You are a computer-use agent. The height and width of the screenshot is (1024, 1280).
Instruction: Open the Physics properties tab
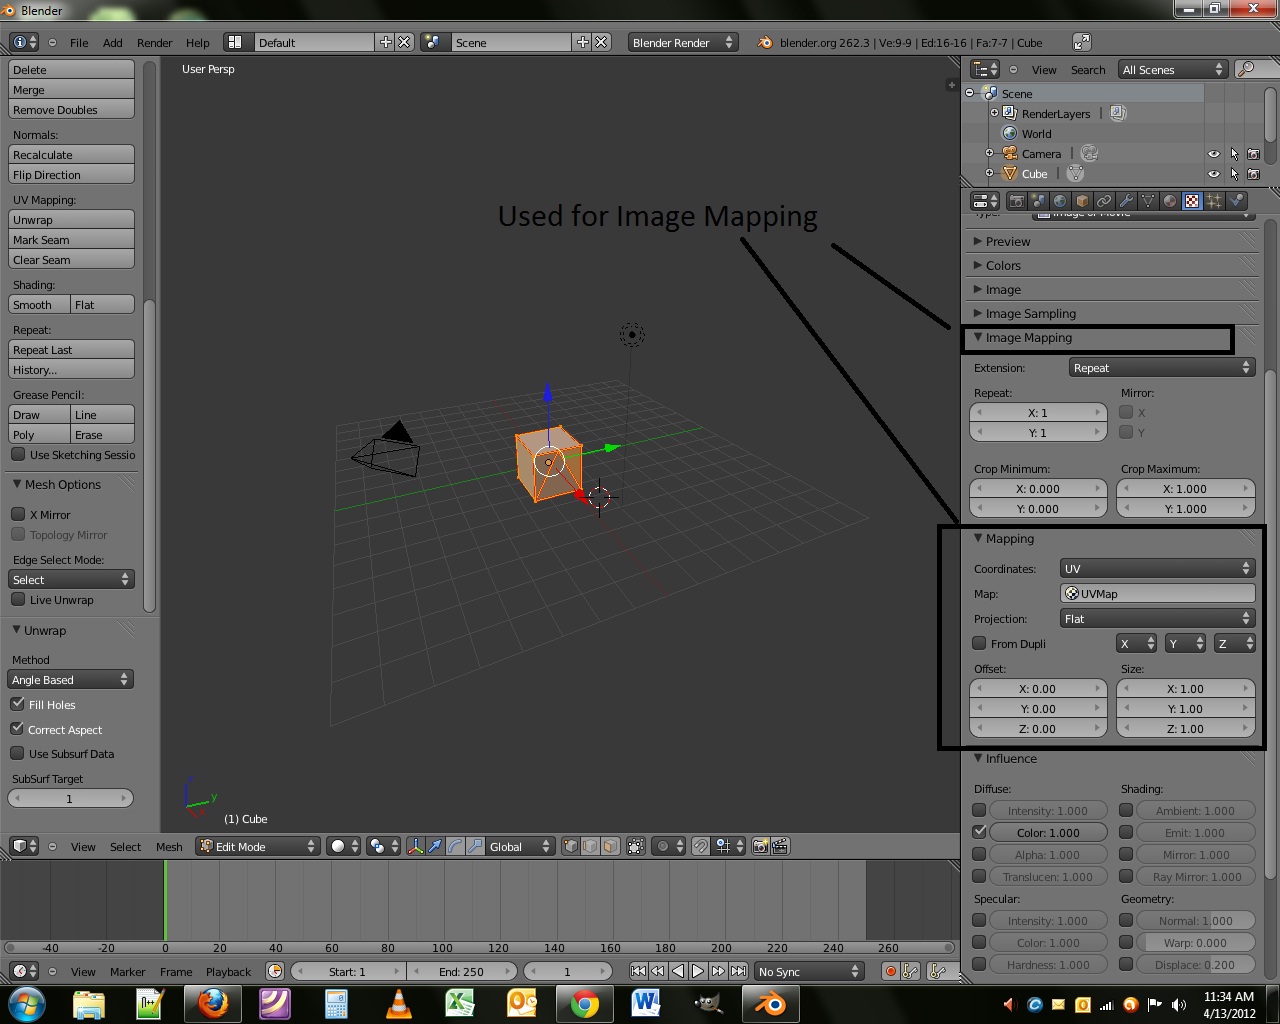[x=1236, y=201]
